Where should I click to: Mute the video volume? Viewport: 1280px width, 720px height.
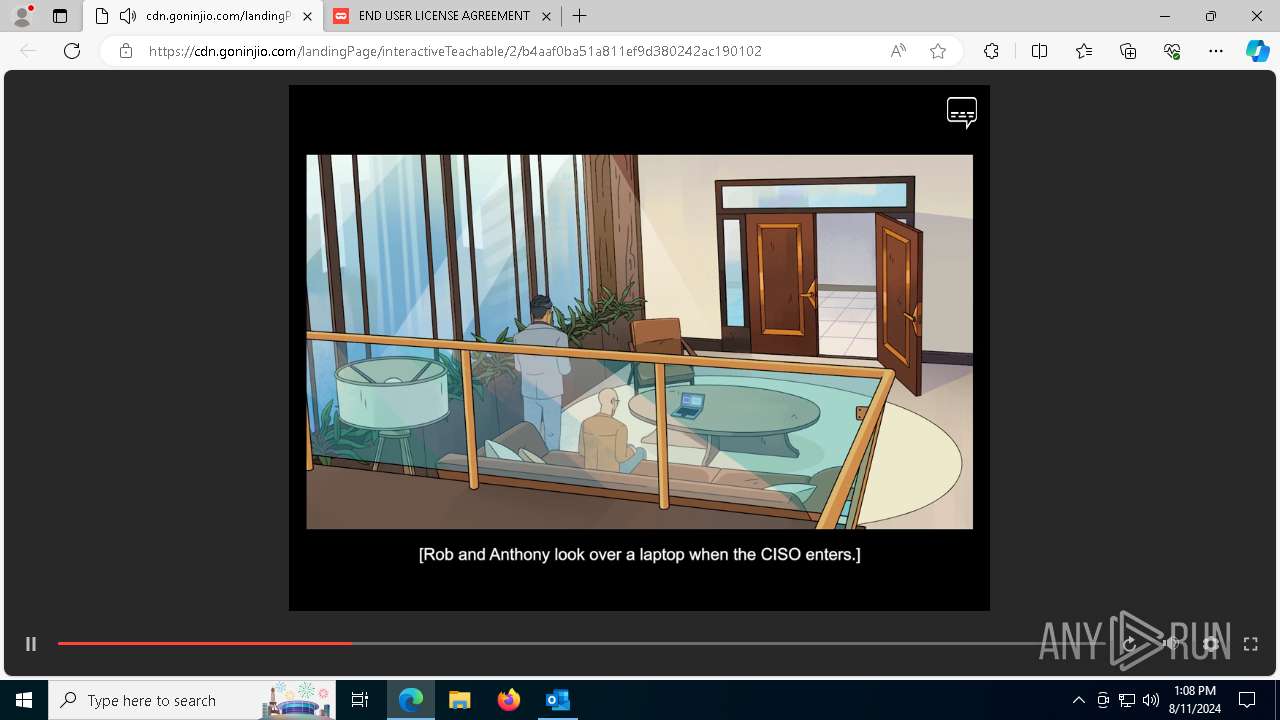pos(1171,644)
